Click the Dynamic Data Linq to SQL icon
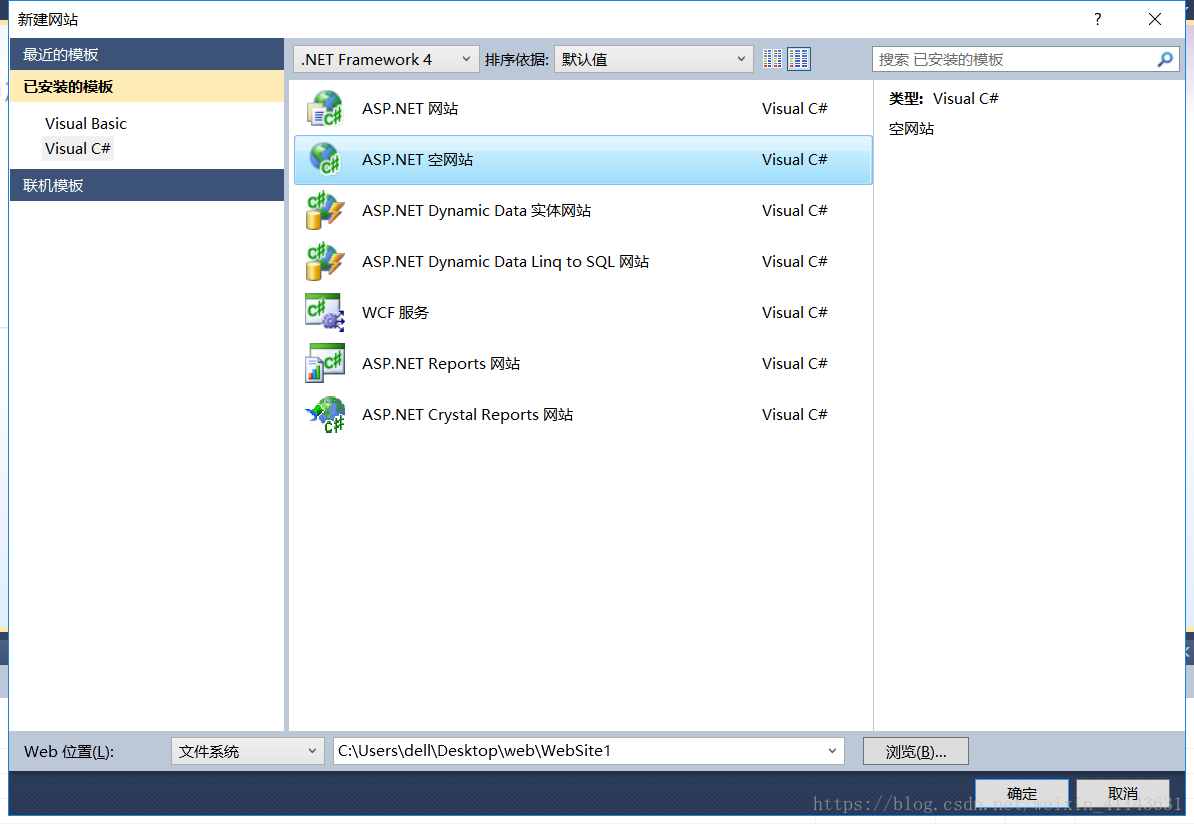The width and height of the screenshot is (1194, 824). click(x=325, y=261)
